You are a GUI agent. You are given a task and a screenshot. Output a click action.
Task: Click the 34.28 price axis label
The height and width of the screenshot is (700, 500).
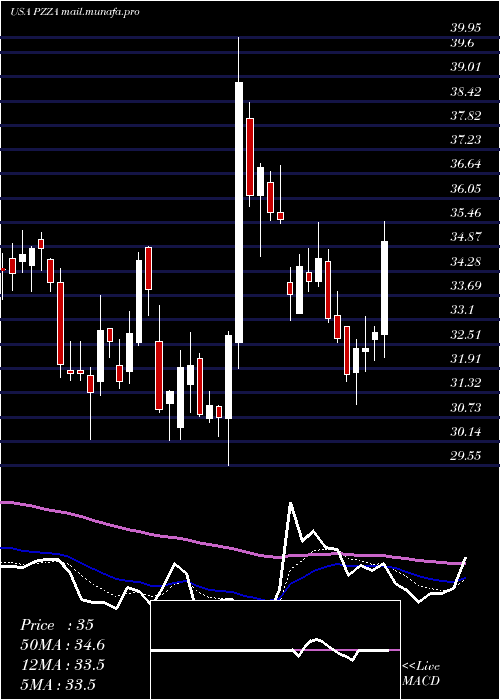(x=466, y=261)
